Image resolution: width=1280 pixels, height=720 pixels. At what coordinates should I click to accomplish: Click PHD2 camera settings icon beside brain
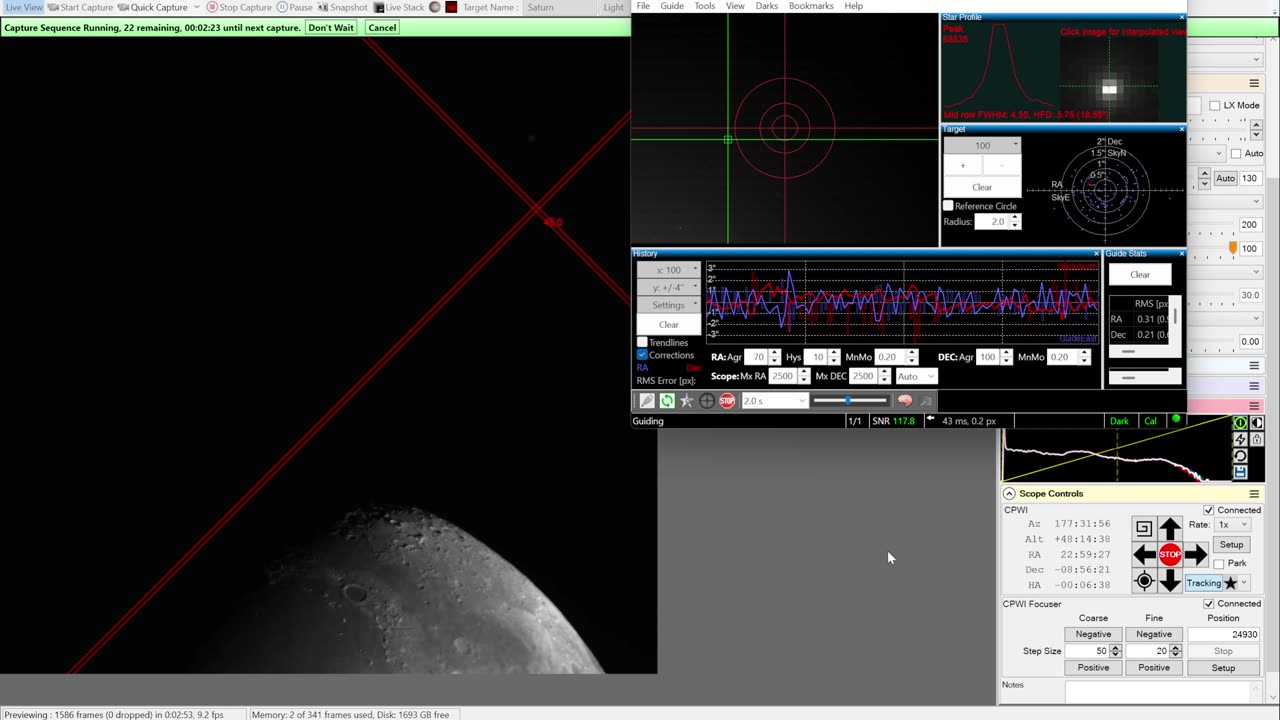click(926, 401)
